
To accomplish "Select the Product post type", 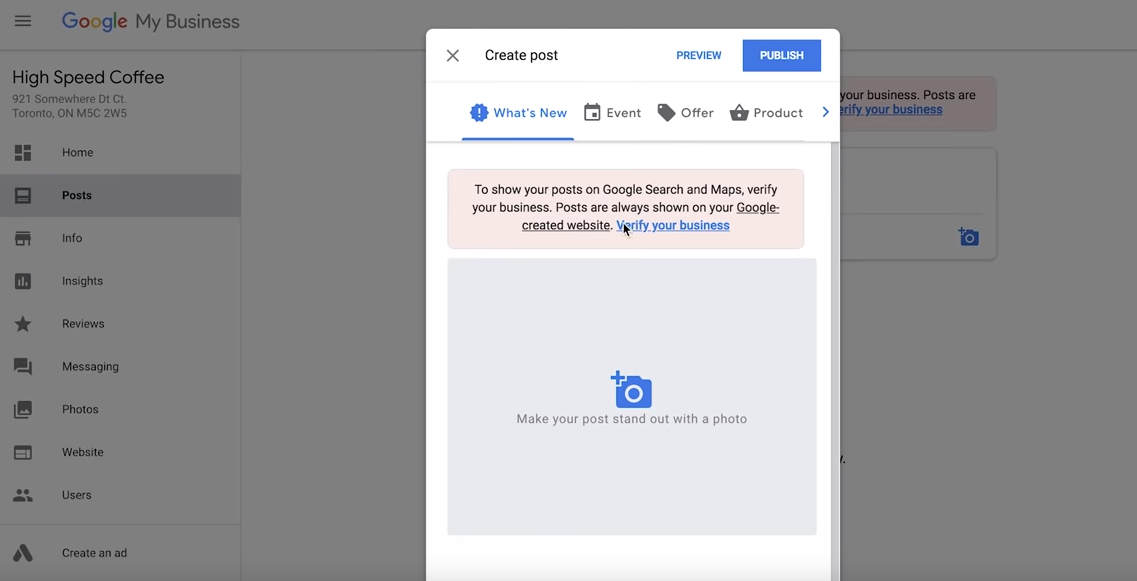I will (766, 112).
